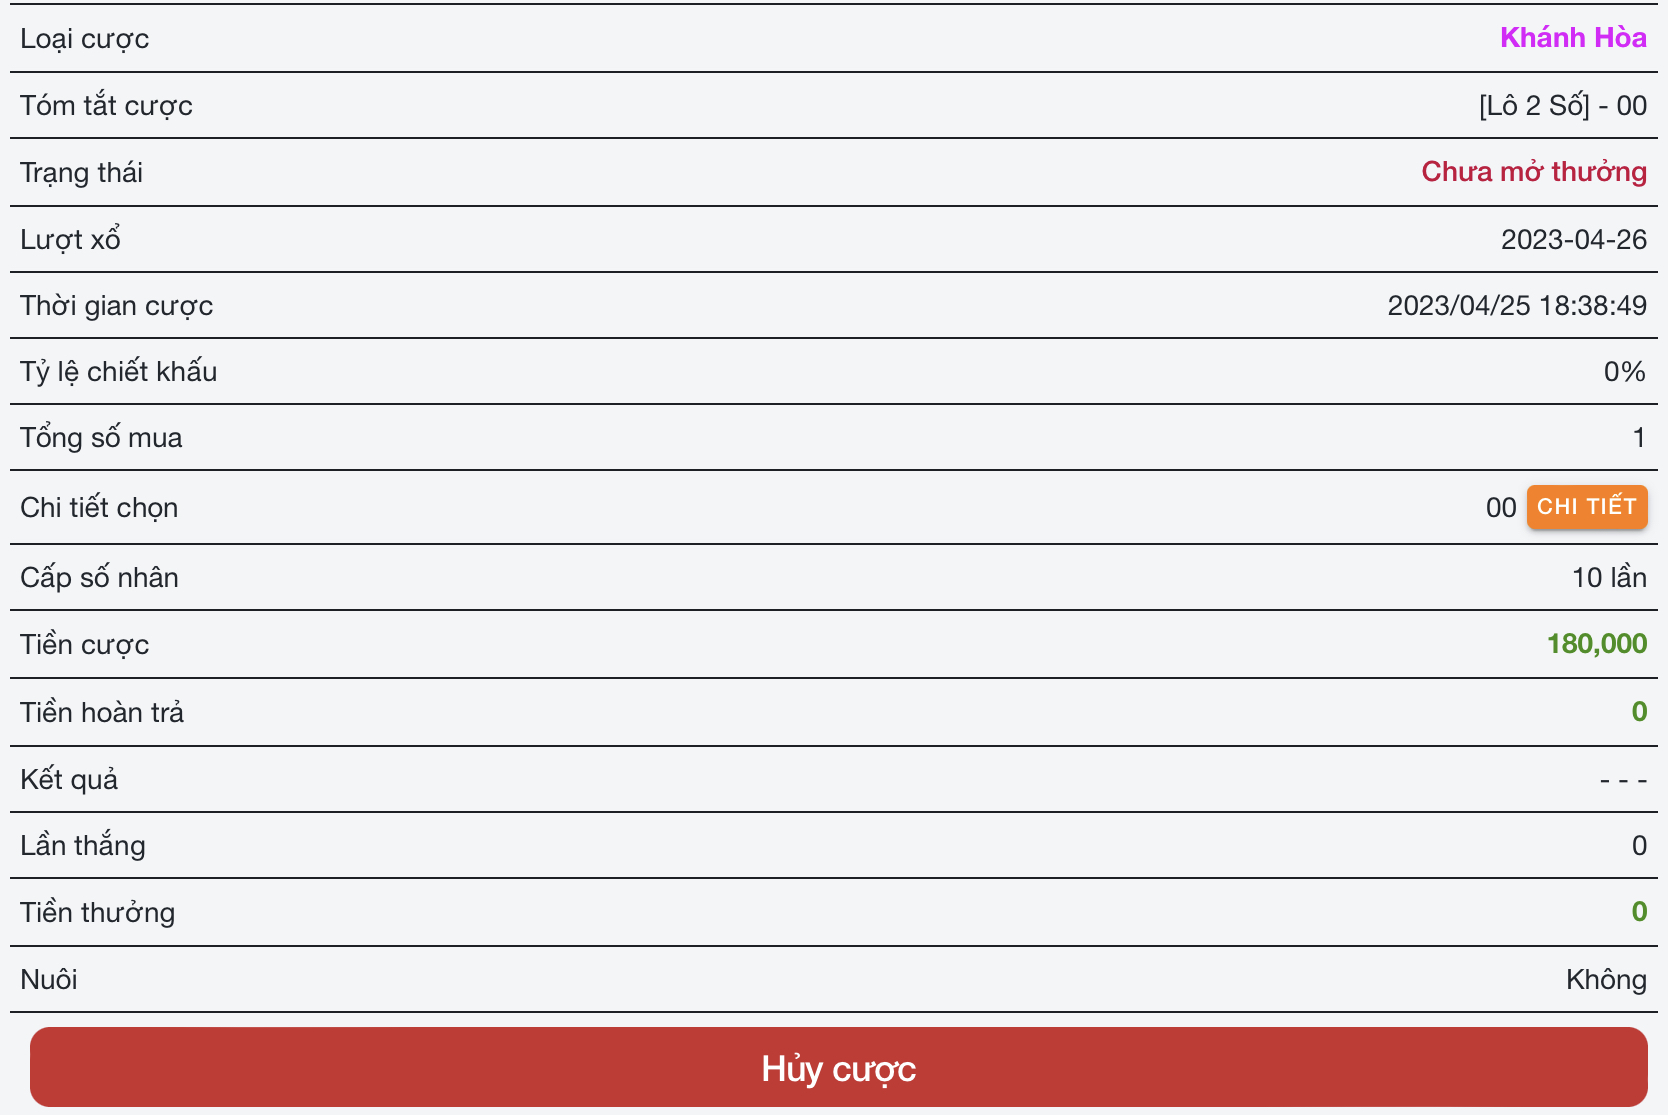Click the Thời gian cược label
The width and height of the screenshot is (1668, 1115).
tap(116, 306)
